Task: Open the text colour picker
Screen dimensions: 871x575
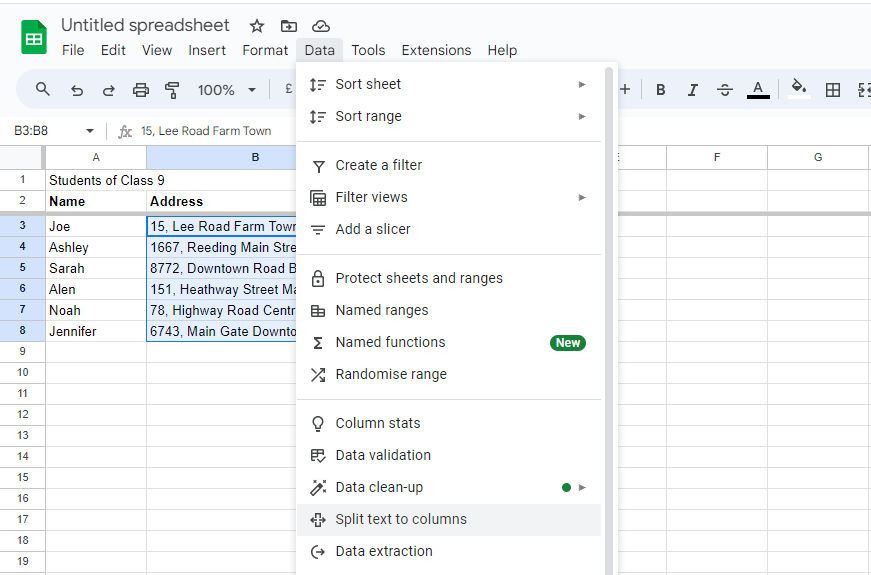Action: coord(758,90)
